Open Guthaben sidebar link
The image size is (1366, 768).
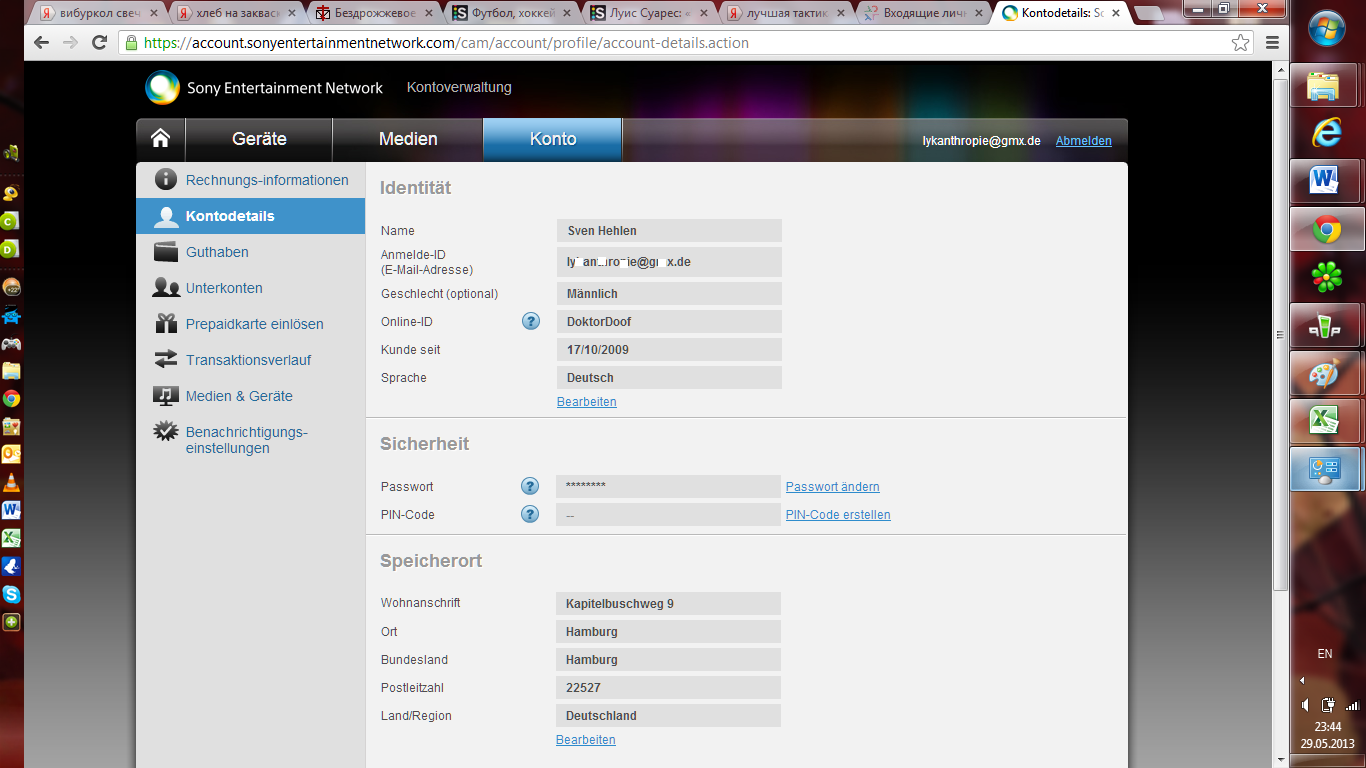(217, 252)
